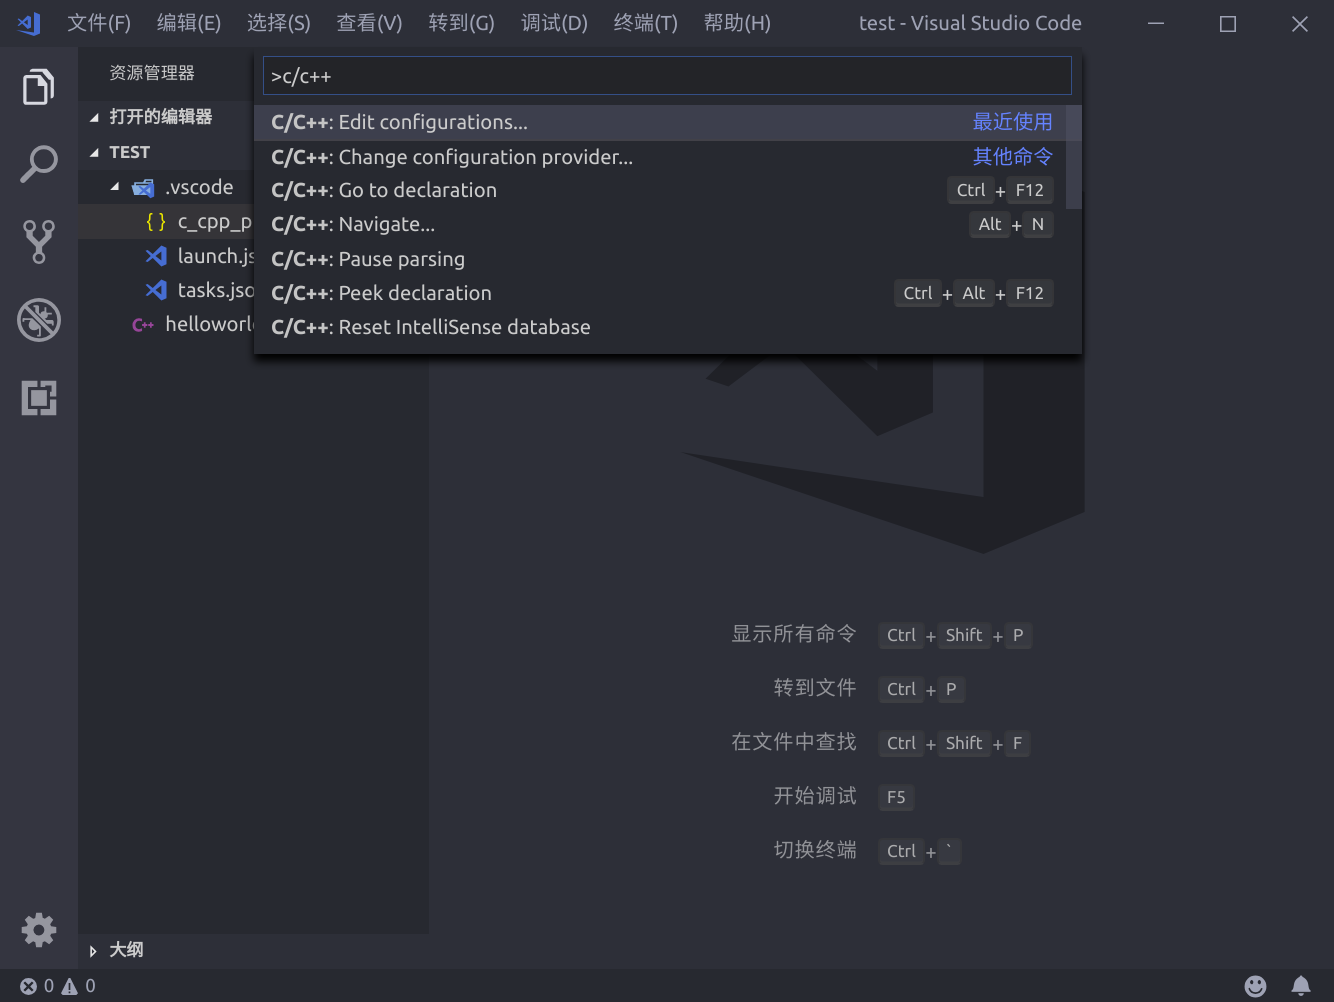
Task: Run C/C++: Reset IntelliSense database command
Action: pyautogui.click(x=660, y=327)
